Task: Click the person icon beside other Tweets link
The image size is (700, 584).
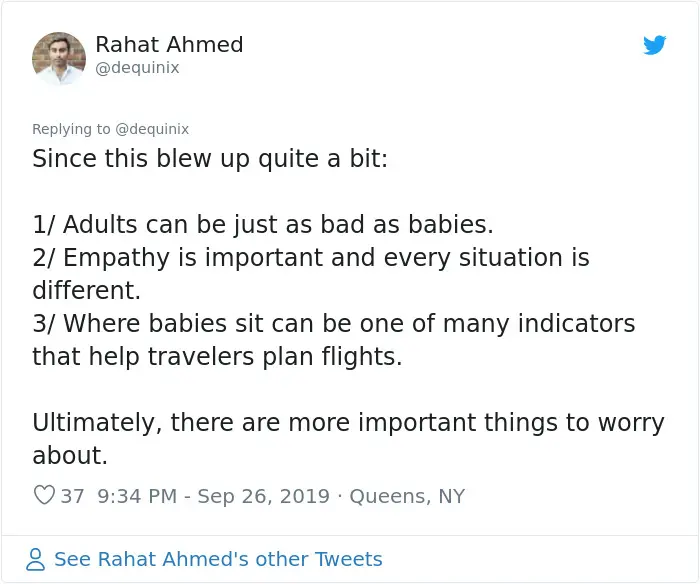Action: pos(36,559)
